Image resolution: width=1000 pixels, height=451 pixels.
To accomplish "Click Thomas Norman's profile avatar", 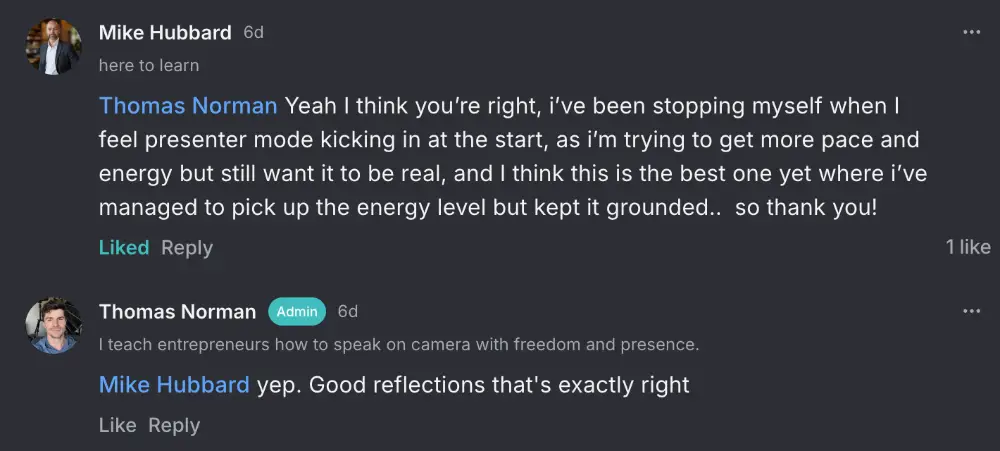I will (x=54, y=325).
